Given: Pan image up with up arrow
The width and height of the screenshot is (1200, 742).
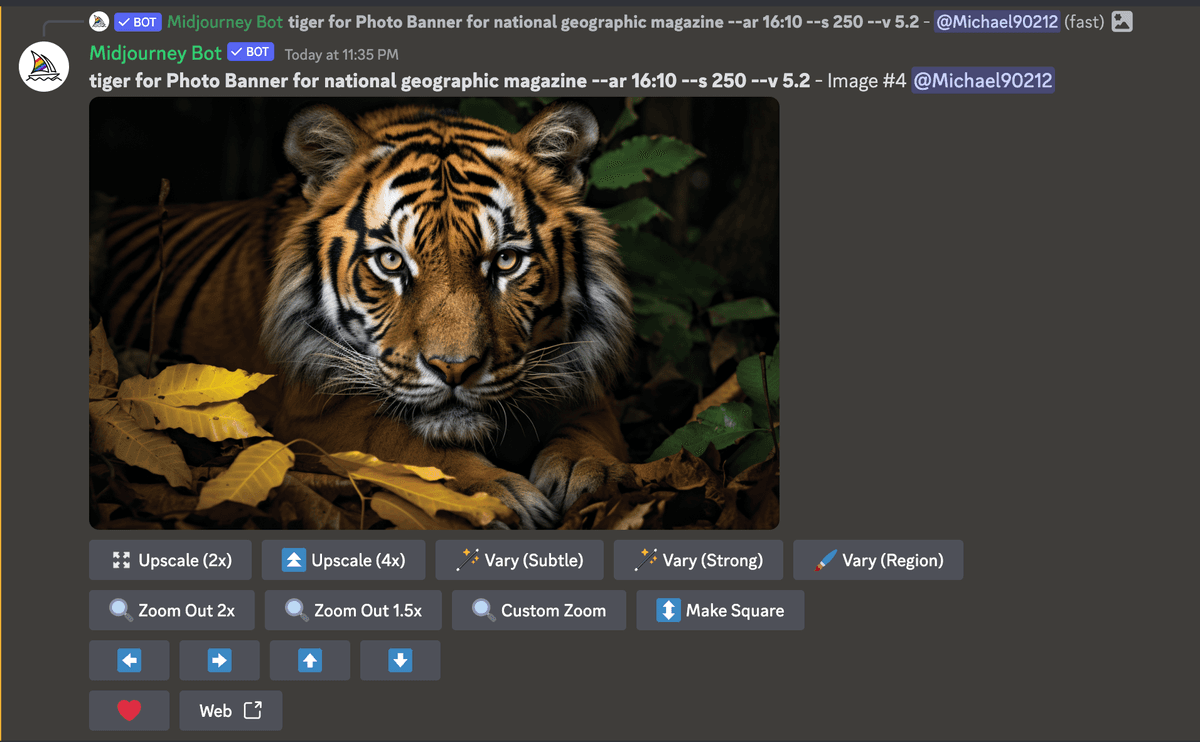Looking at the screenshot, I should point(310,660).
